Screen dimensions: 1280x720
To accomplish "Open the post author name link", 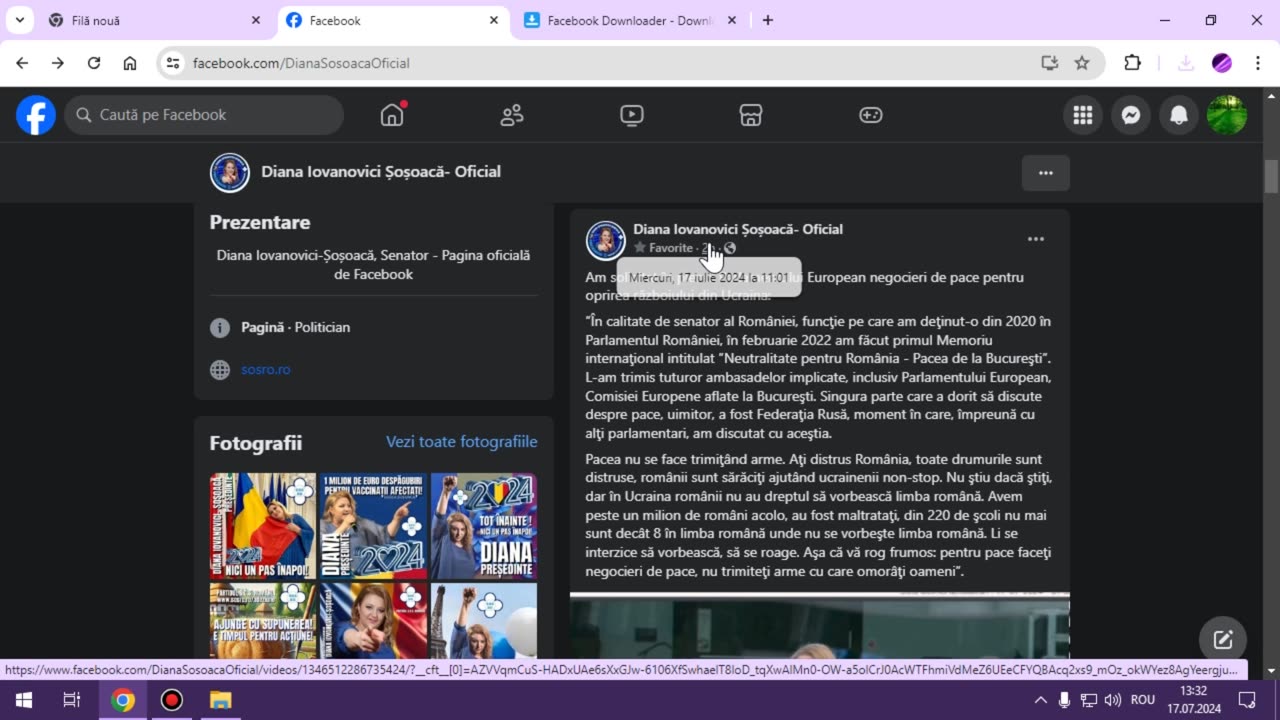I will pos(738,229).
